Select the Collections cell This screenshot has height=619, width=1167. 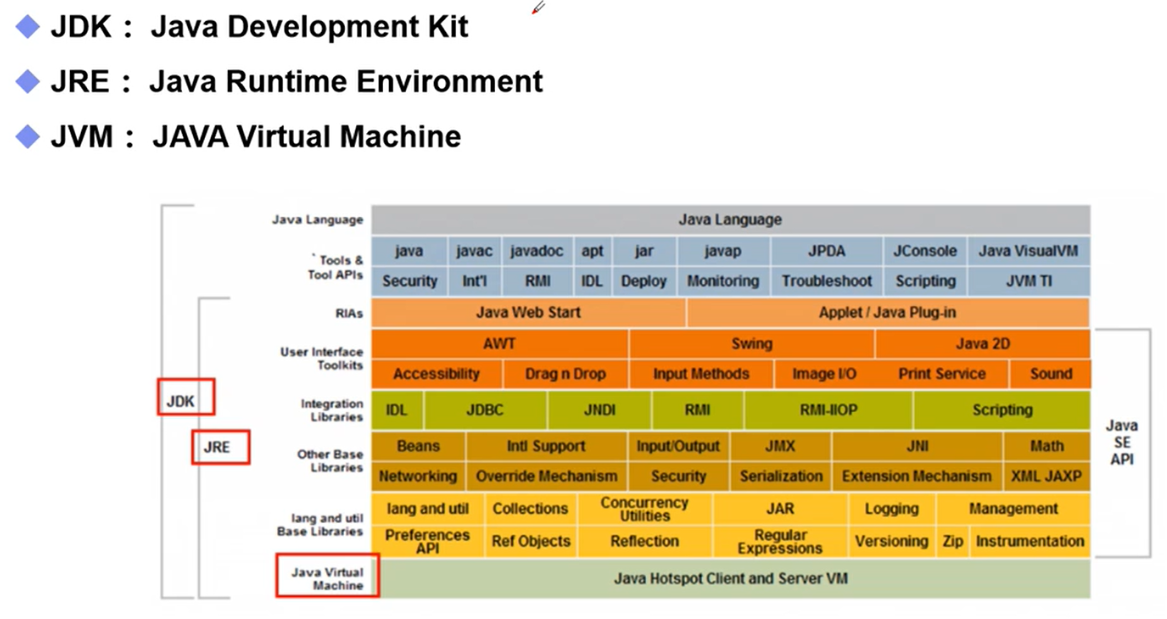click(x=530, y=509)
